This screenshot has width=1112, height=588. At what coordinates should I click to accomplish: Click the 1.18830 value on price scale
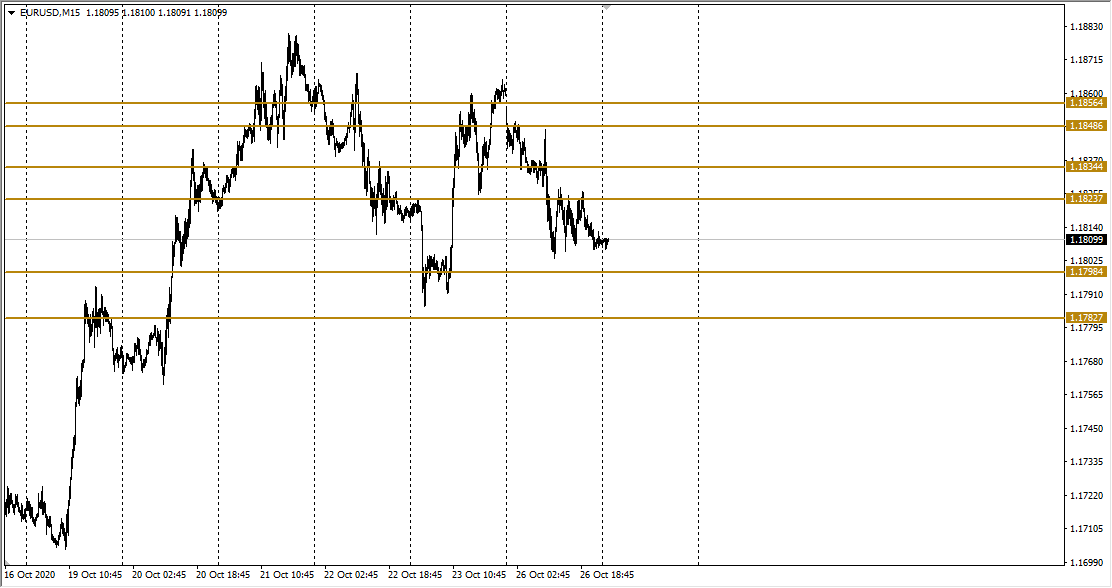(1086, 27)
